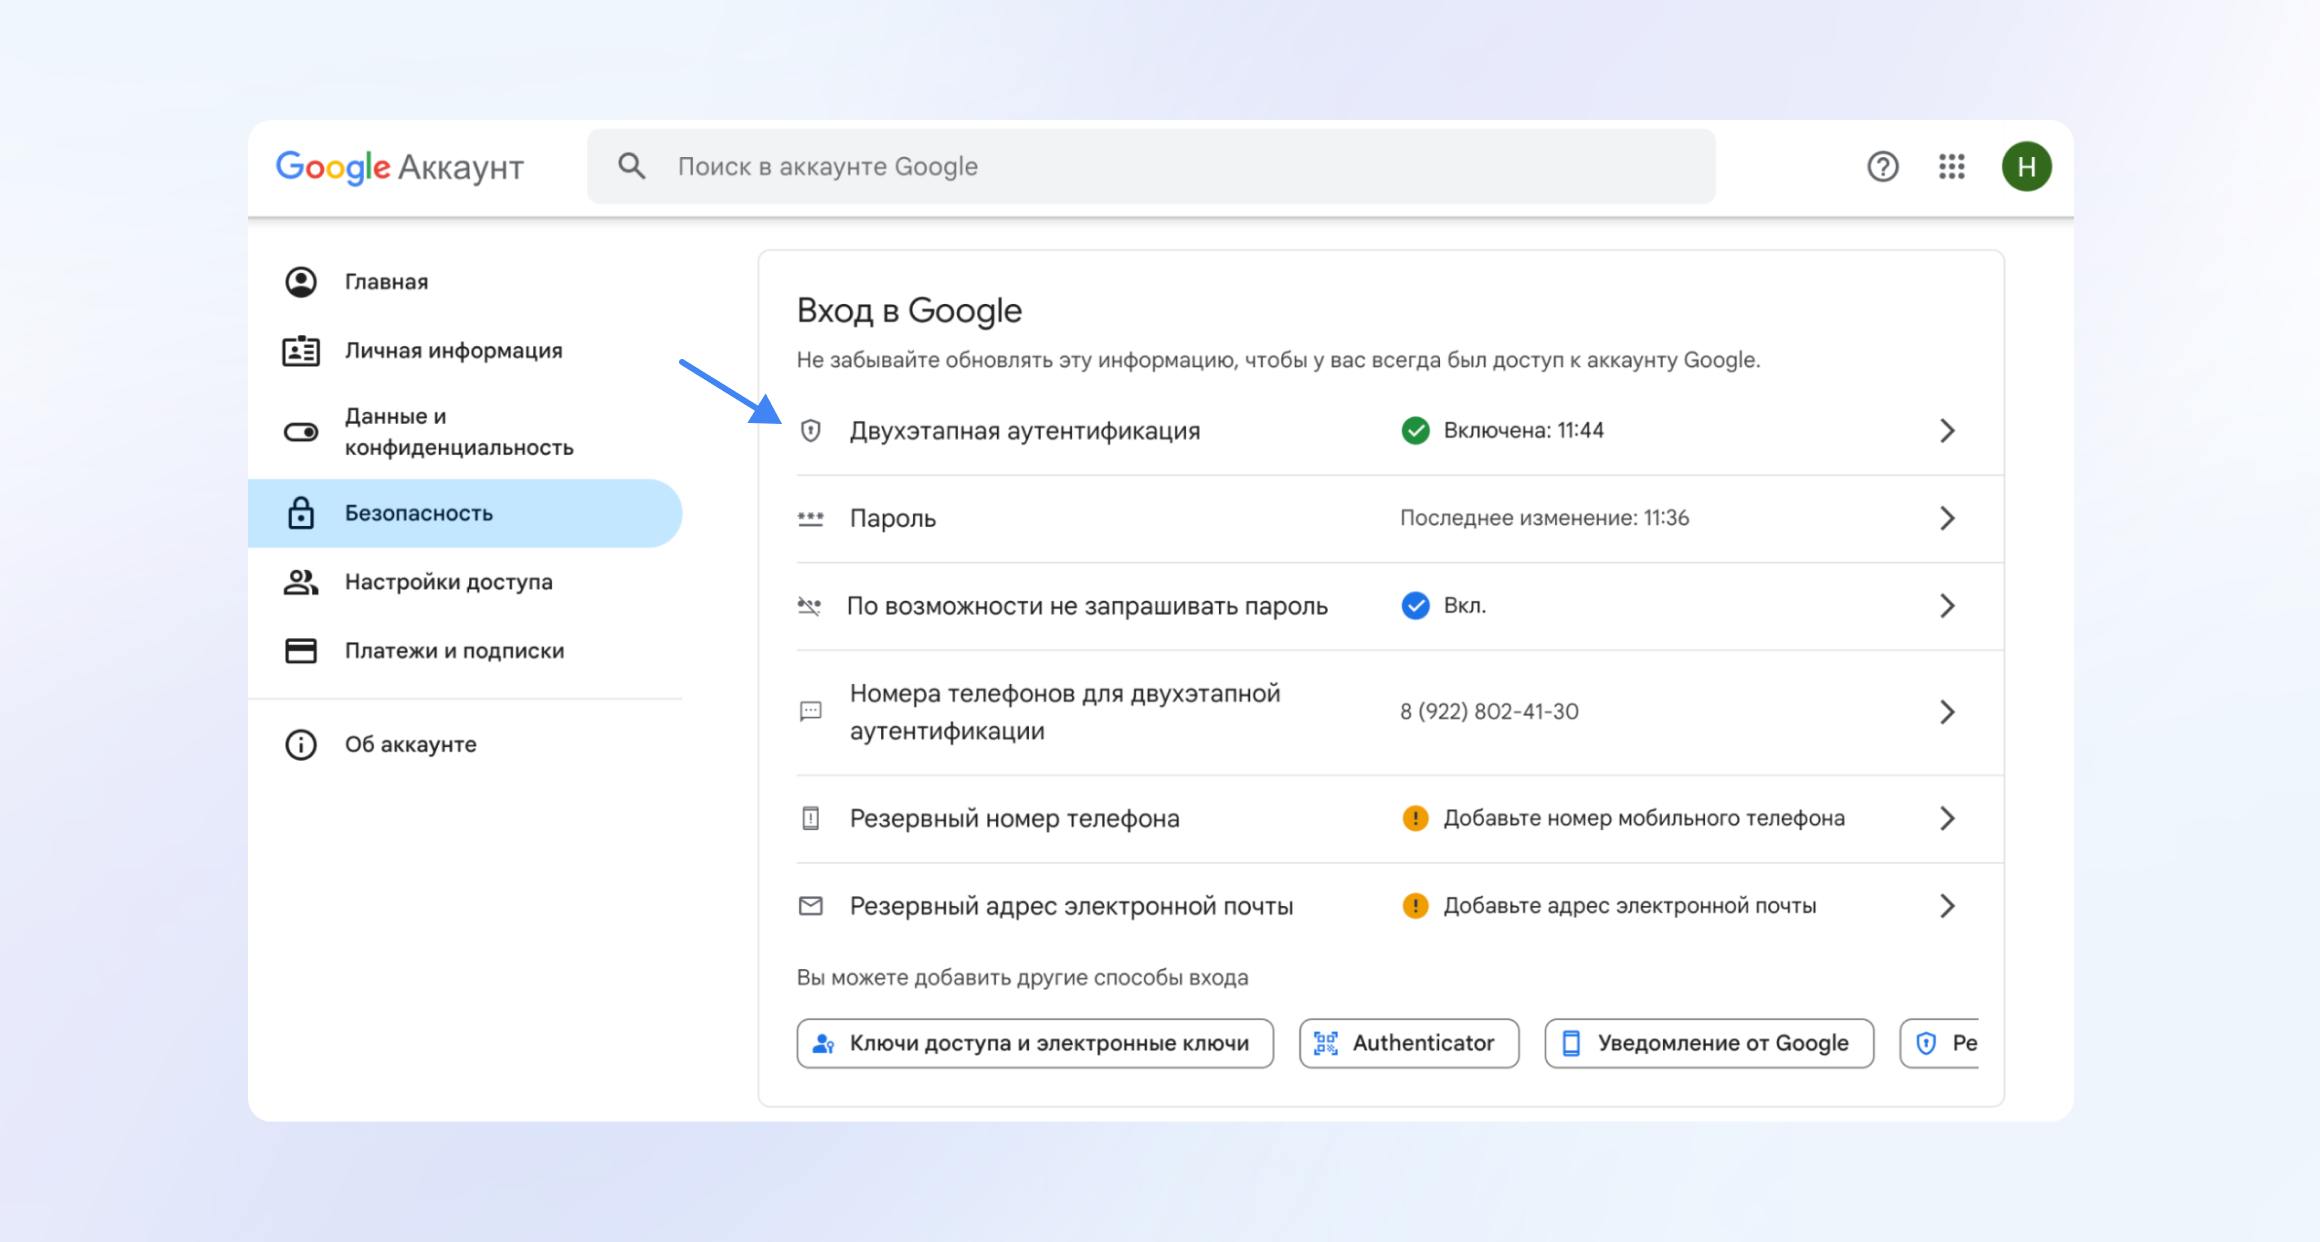Screen dimensions: 2320x1242
Task: Open the Google apps grid icon
Action: point(1951,166)
